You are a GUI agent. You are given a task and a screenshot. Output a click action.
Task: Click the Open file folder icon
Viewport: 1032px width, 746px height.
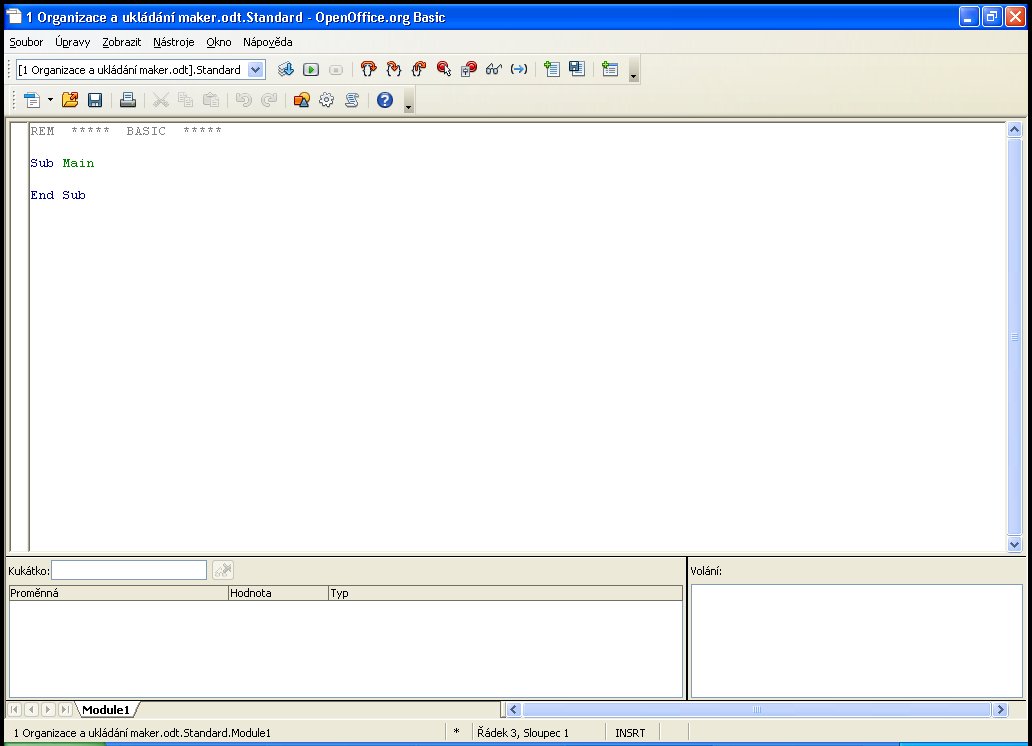[x=70, y=100]
